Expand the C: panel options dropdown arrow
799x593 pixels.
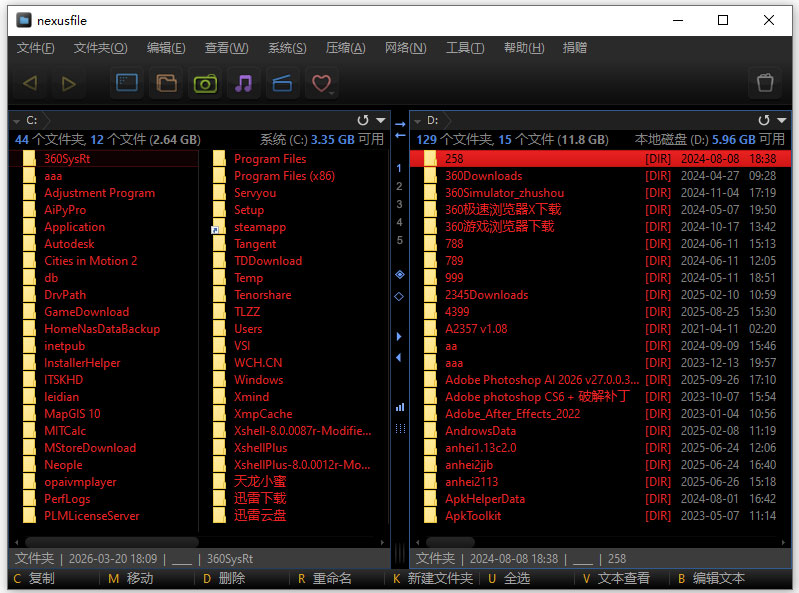(x=381, y=120)
